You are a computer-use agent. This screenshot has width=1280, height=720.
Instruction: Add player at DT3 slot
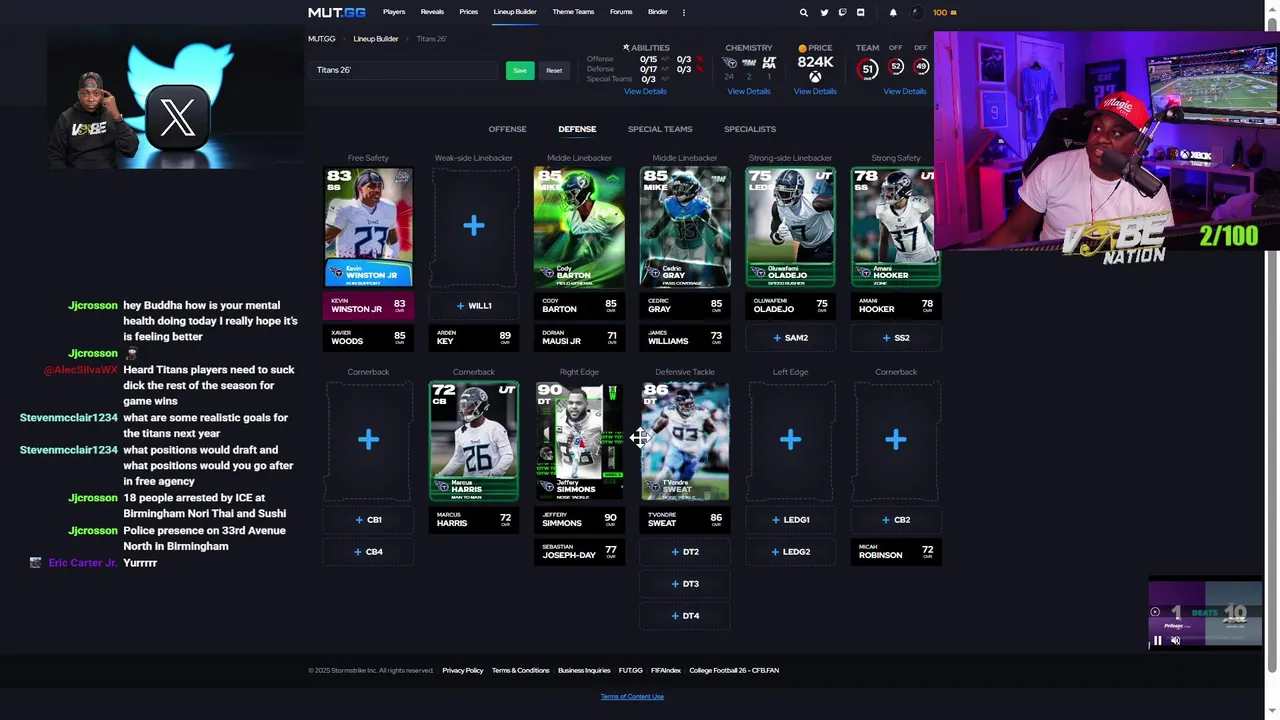click(x=685, y=584)
